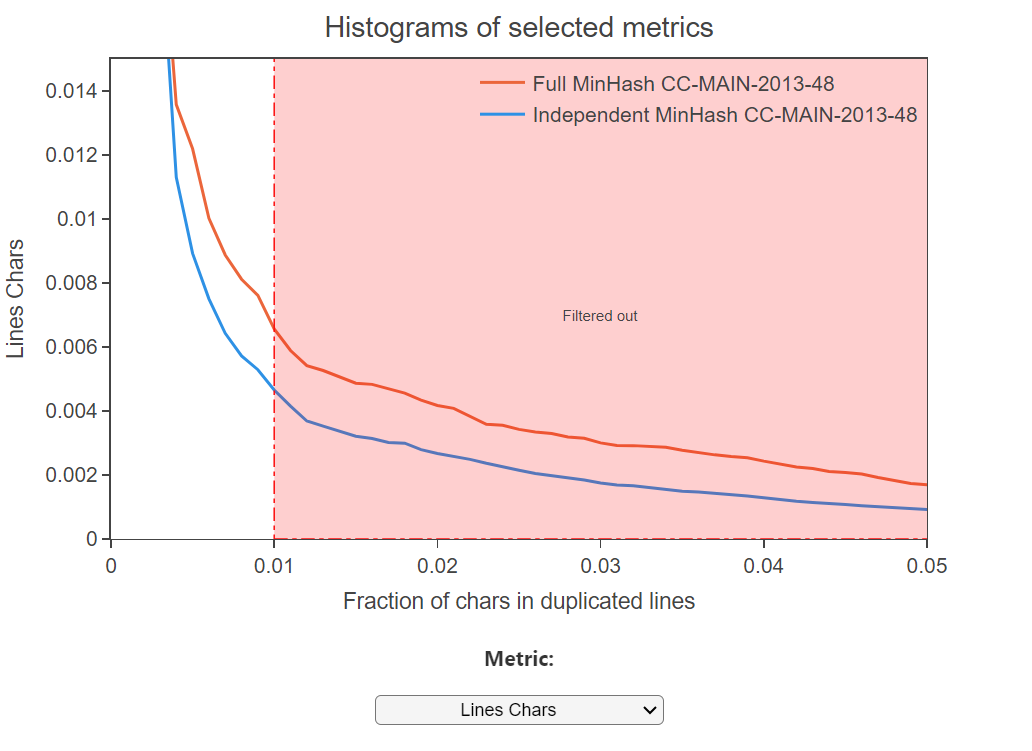Click the 0.04 x-axis tick label

[764, 566]
